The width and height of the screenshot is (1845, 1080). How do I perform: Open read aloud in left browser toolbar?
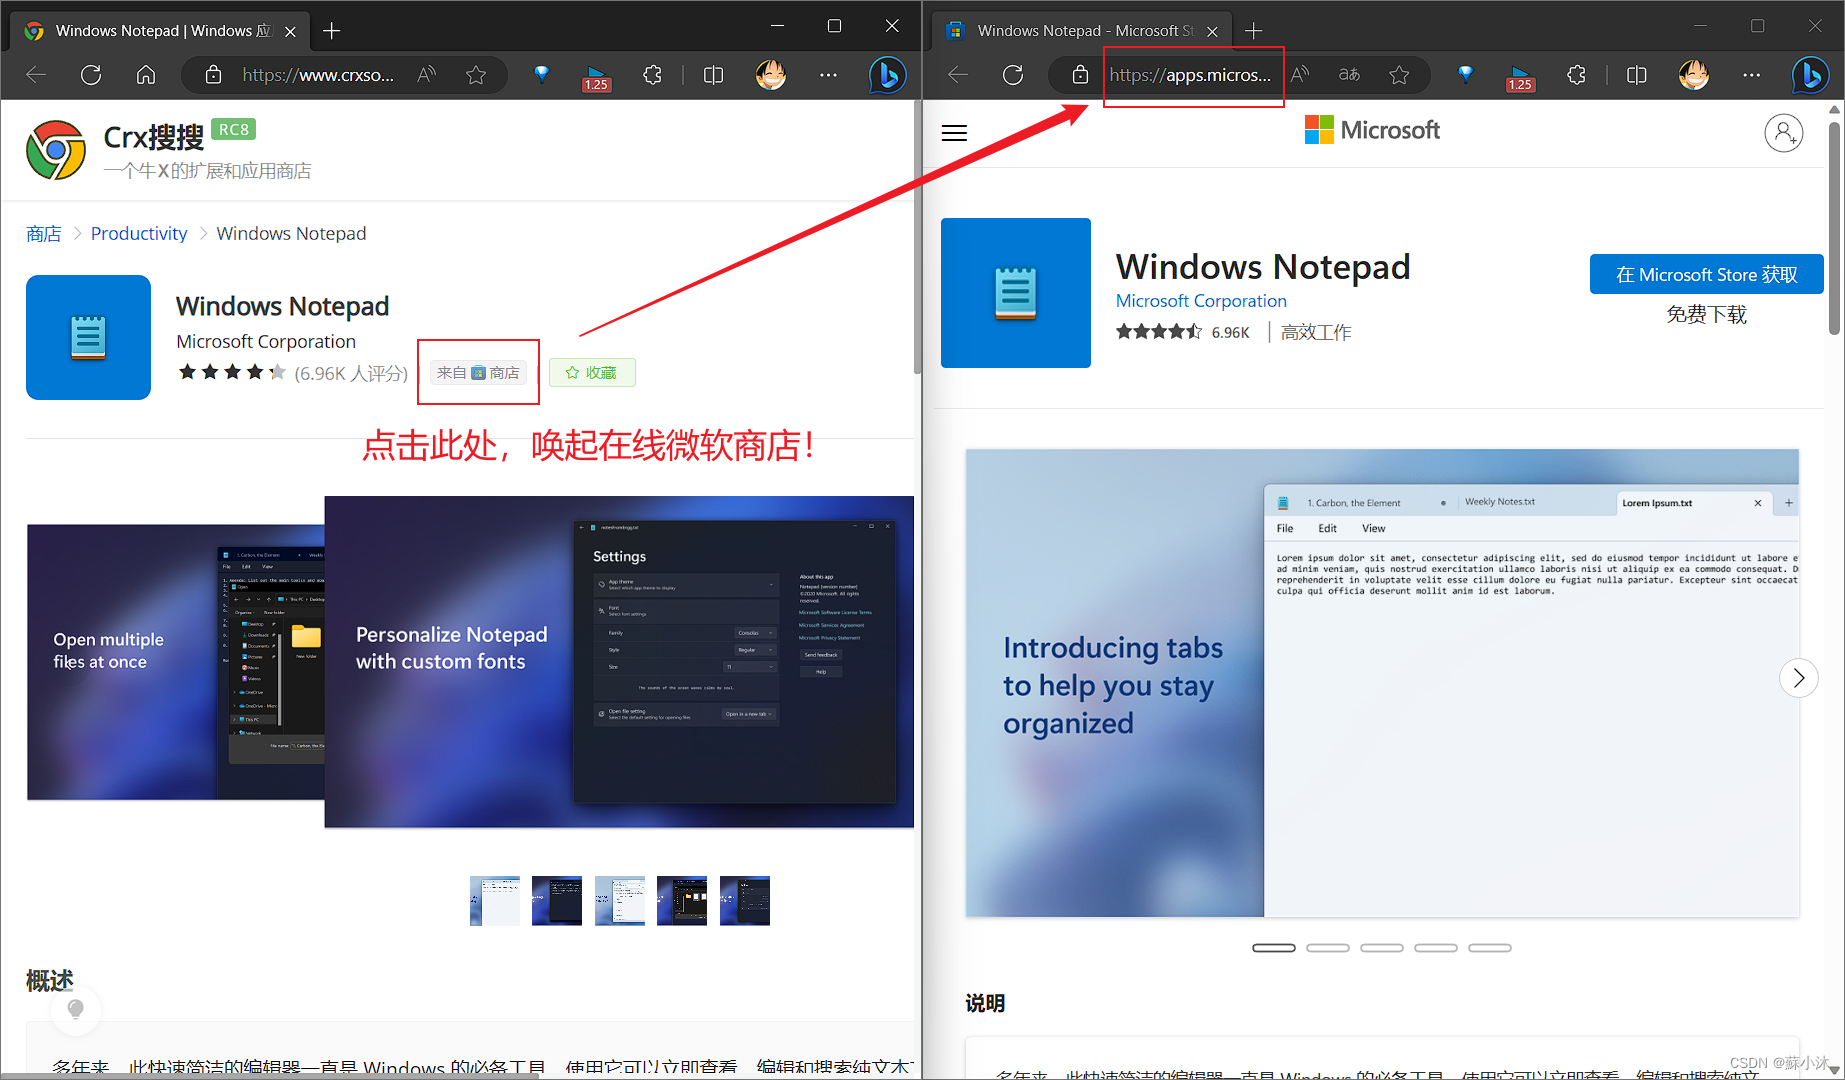pos(427,75)
